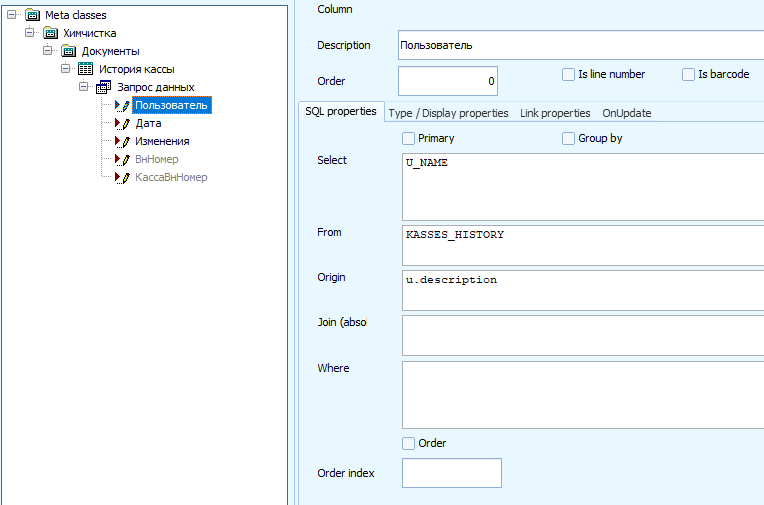764x505 pixels.
Task: Switch to the SQL properties tab
Action: click(x=341, y=112)
